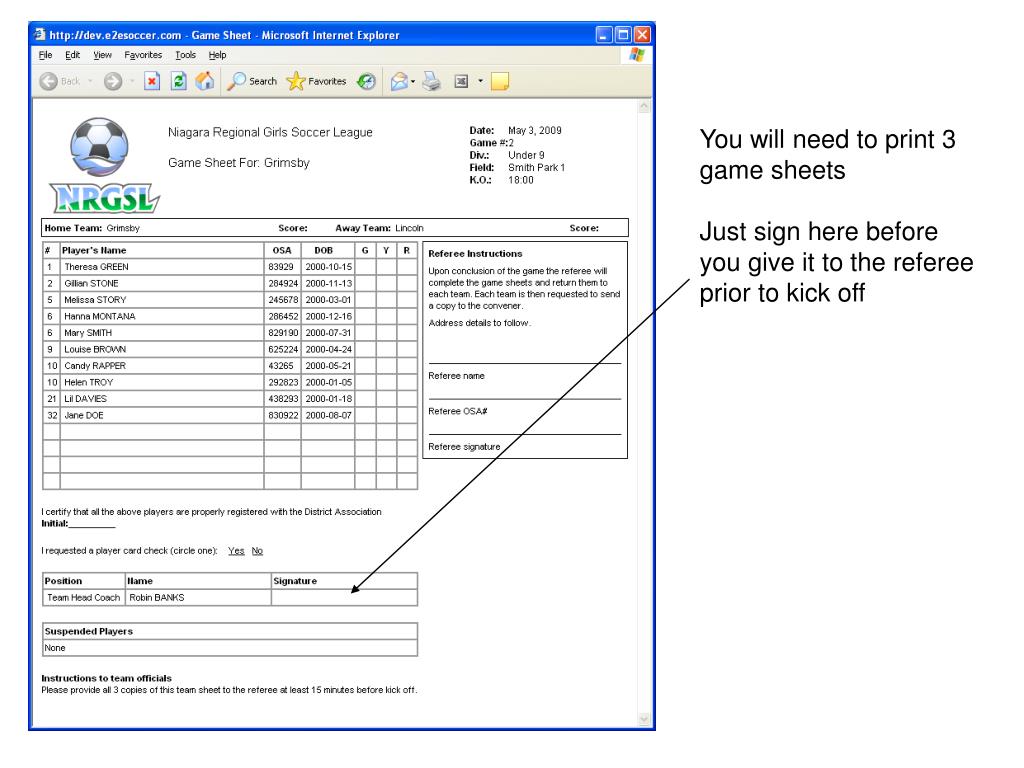Click the Referee Instructions heading

[x=475, y=253]
